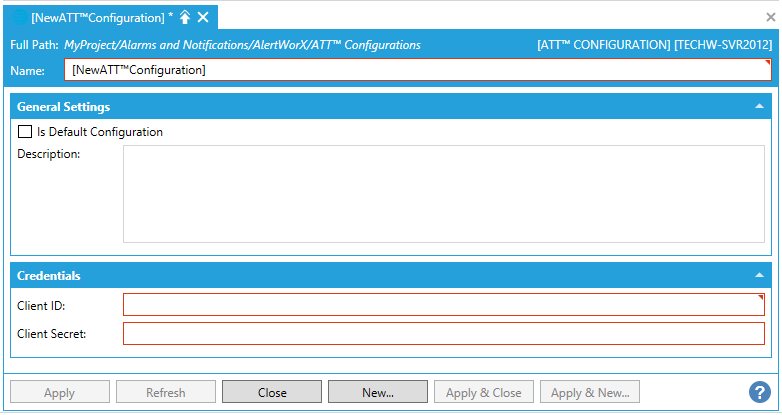Click the Close button in the bottom bar
The height and width of the screenshot is (415, 782).
coord(272,392)
